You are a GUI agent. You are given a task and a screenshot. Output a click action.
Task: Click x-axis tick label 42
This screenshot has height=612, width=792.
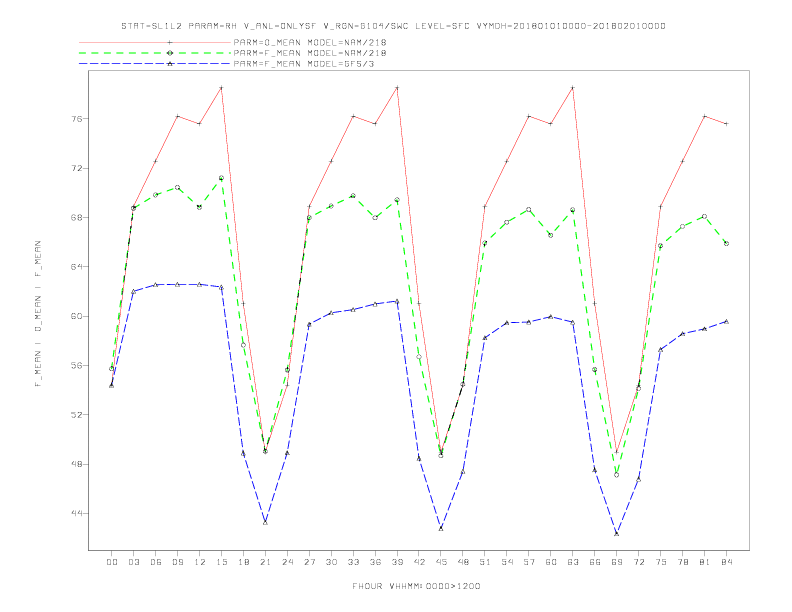pos(419,562)
